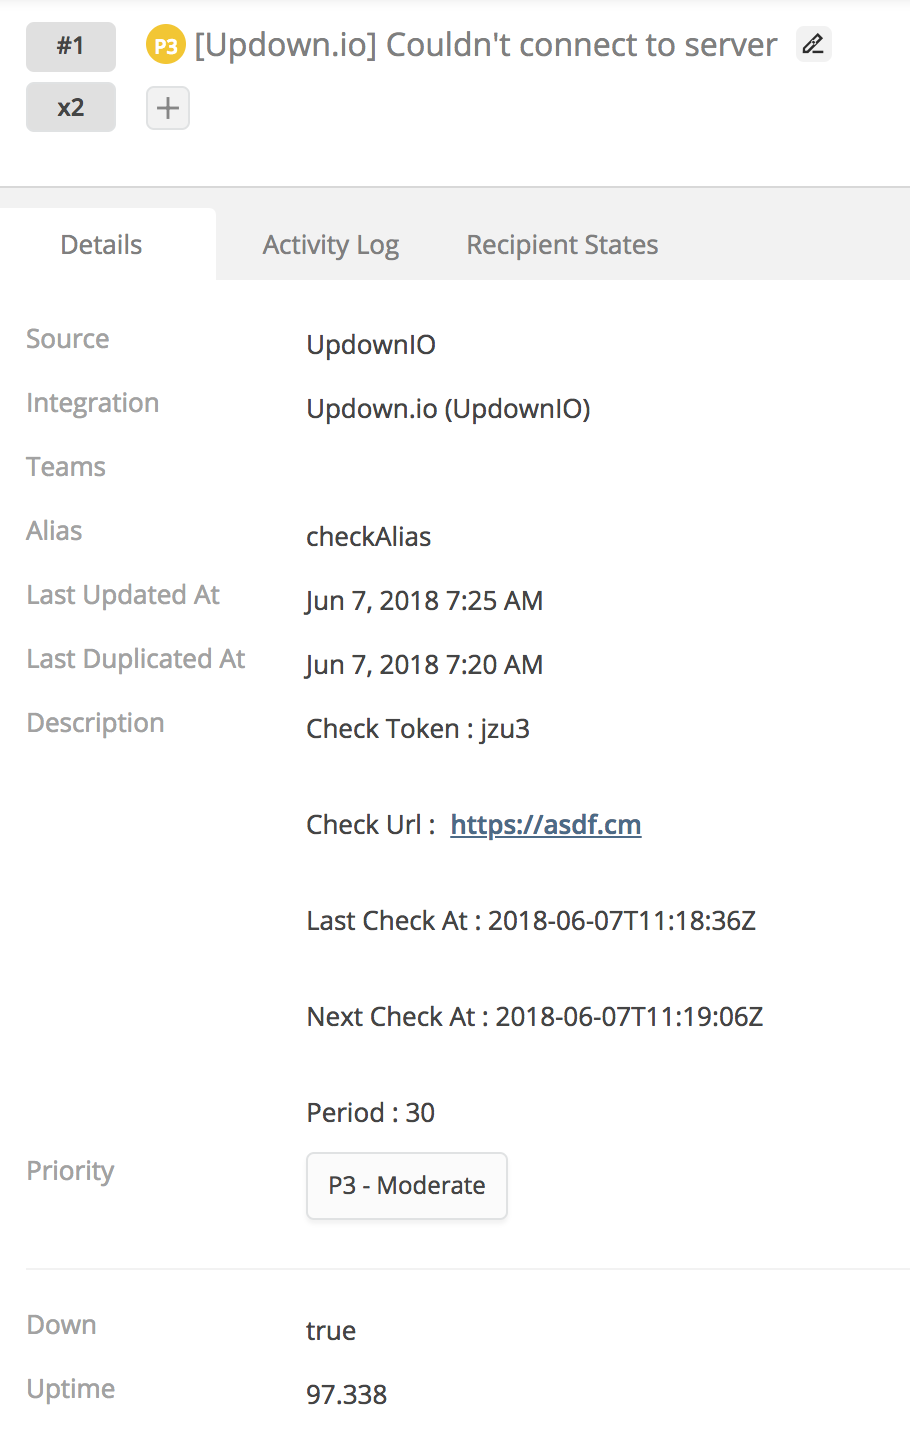Click the Last Updated At timestamp value
The height and width of the screenshot is (1438, 910).
click(x=425, y=601)
